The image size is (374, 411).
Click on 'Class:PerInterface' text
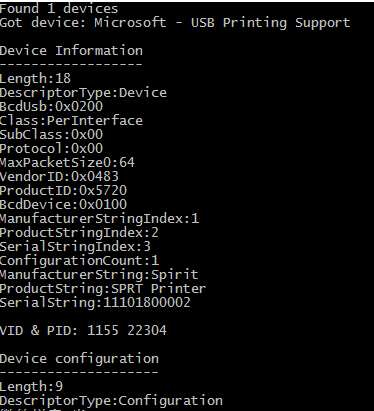71,120
